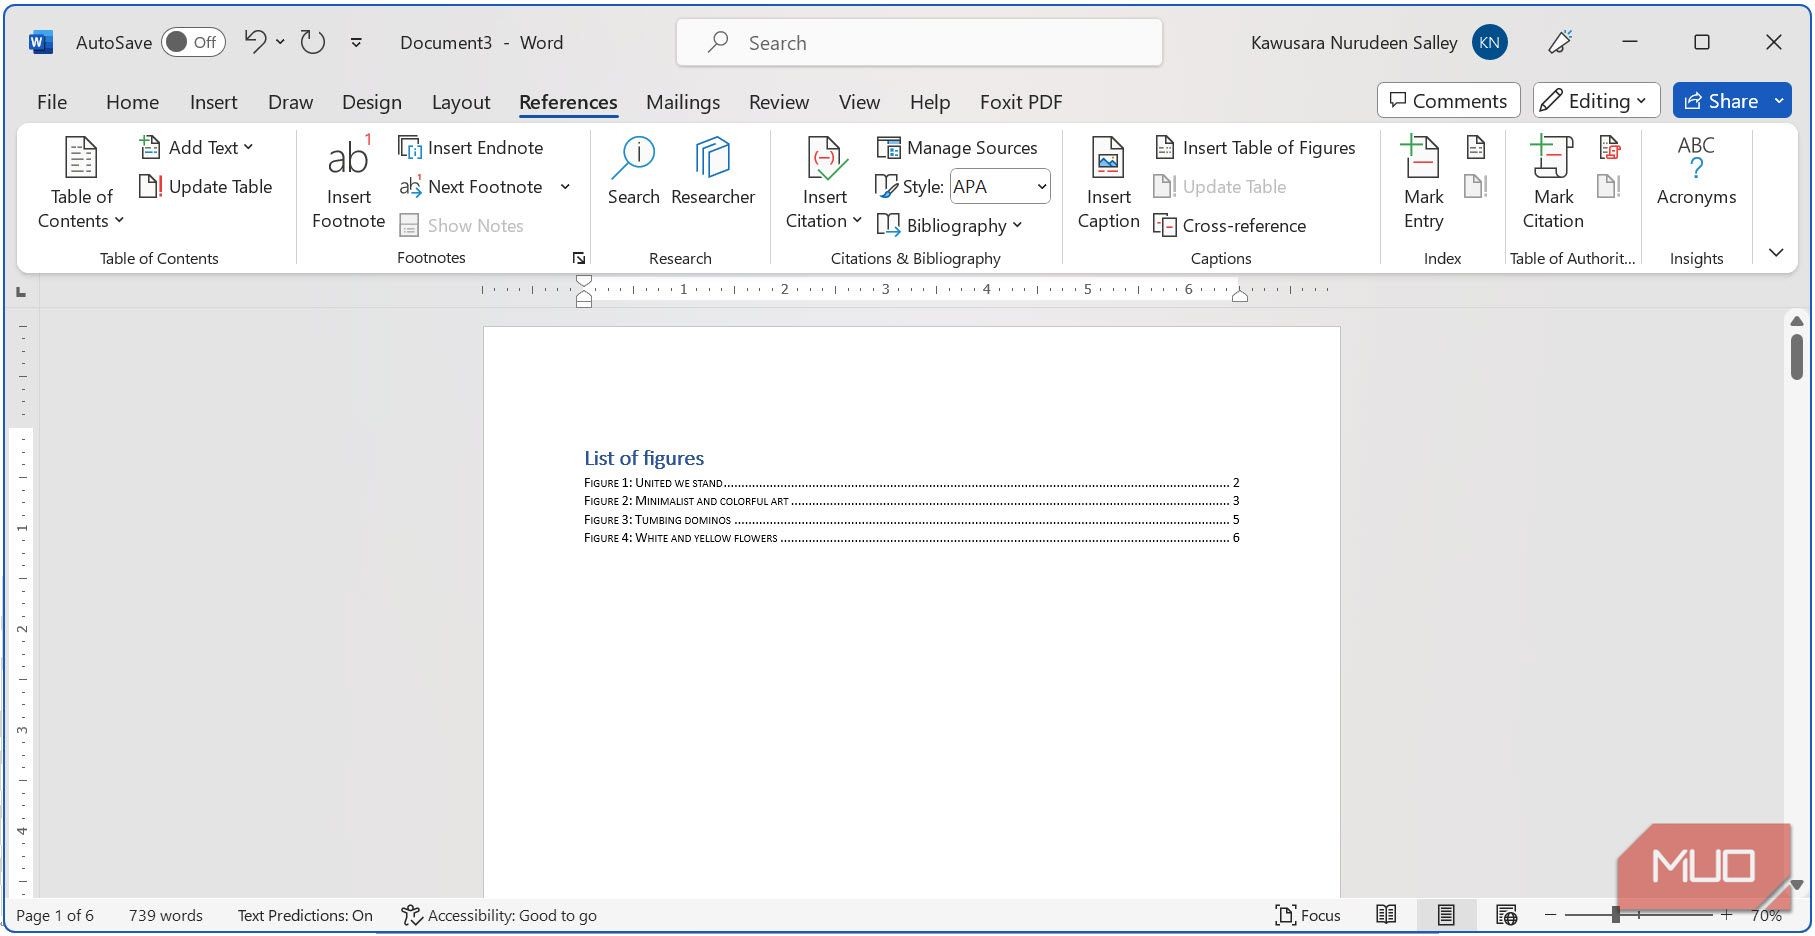Image resolution: width=1815 pixels, height=936 pixels.
Task: Click the List of figures heading
Action: [644, 458]
